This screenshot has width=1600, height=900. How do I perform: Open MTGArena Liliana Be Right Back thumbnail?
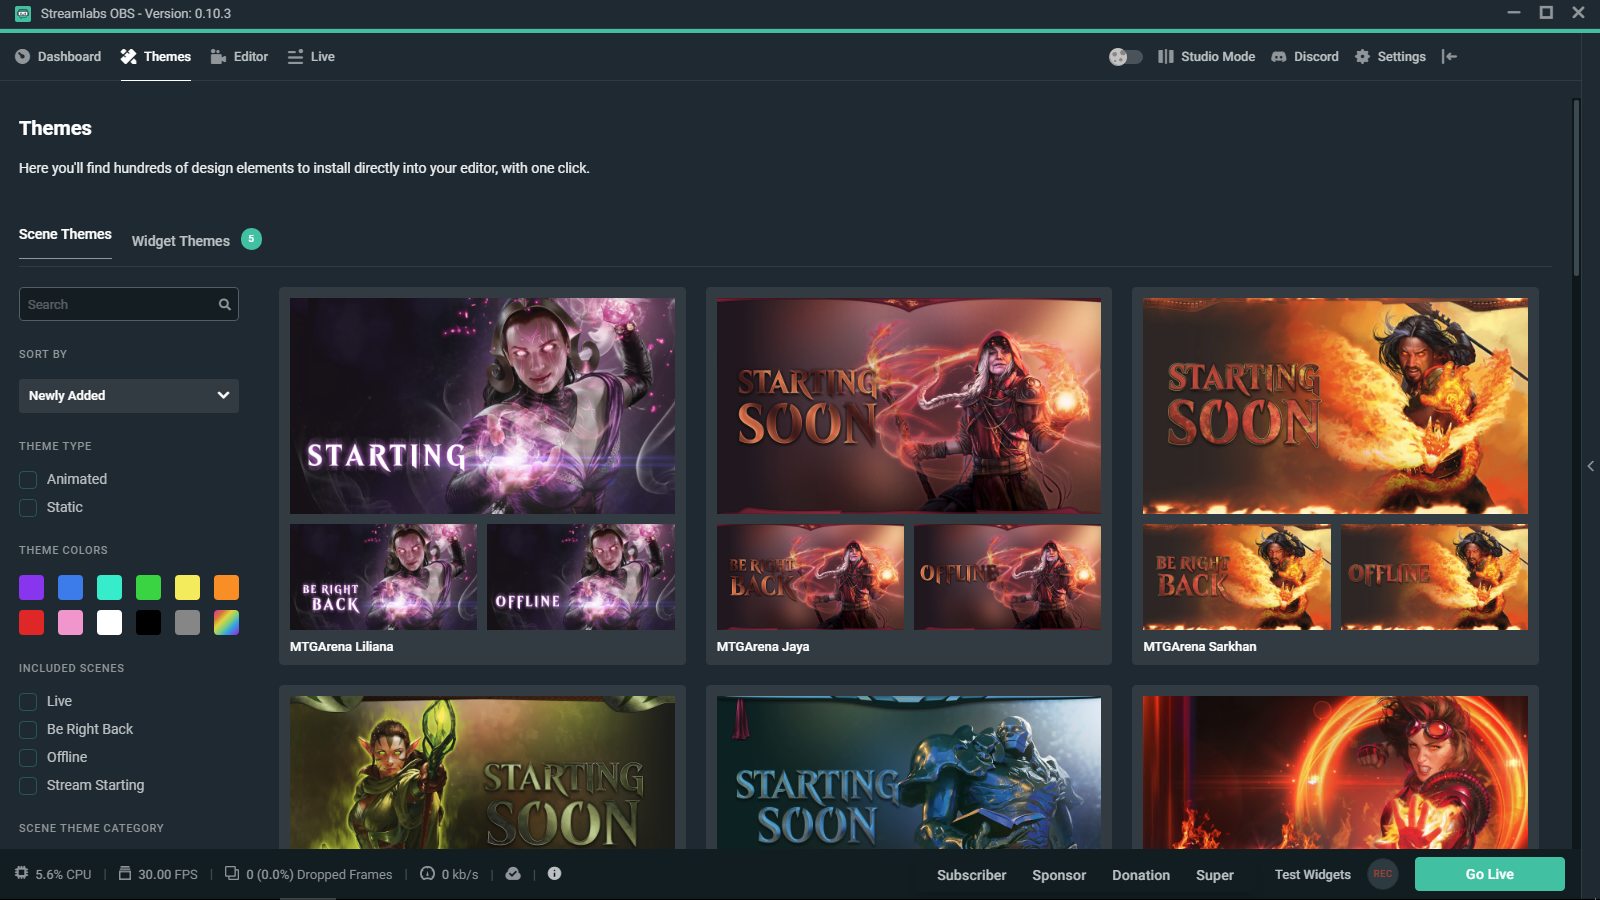(383, 577)
